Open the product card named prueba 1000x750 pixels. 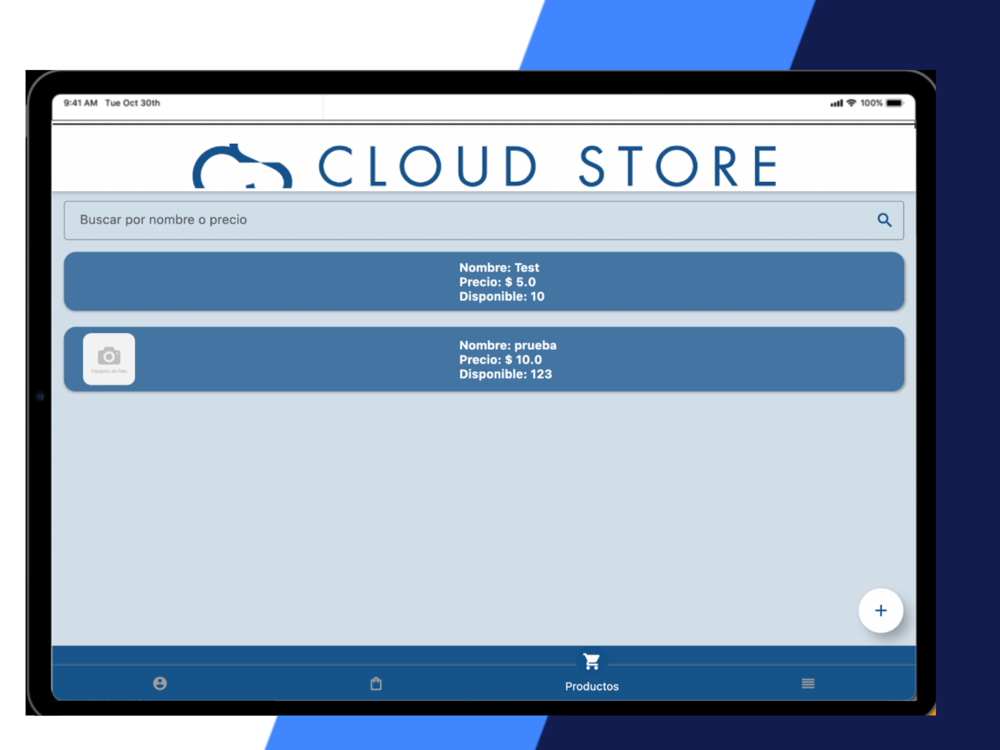coord(483,359)
